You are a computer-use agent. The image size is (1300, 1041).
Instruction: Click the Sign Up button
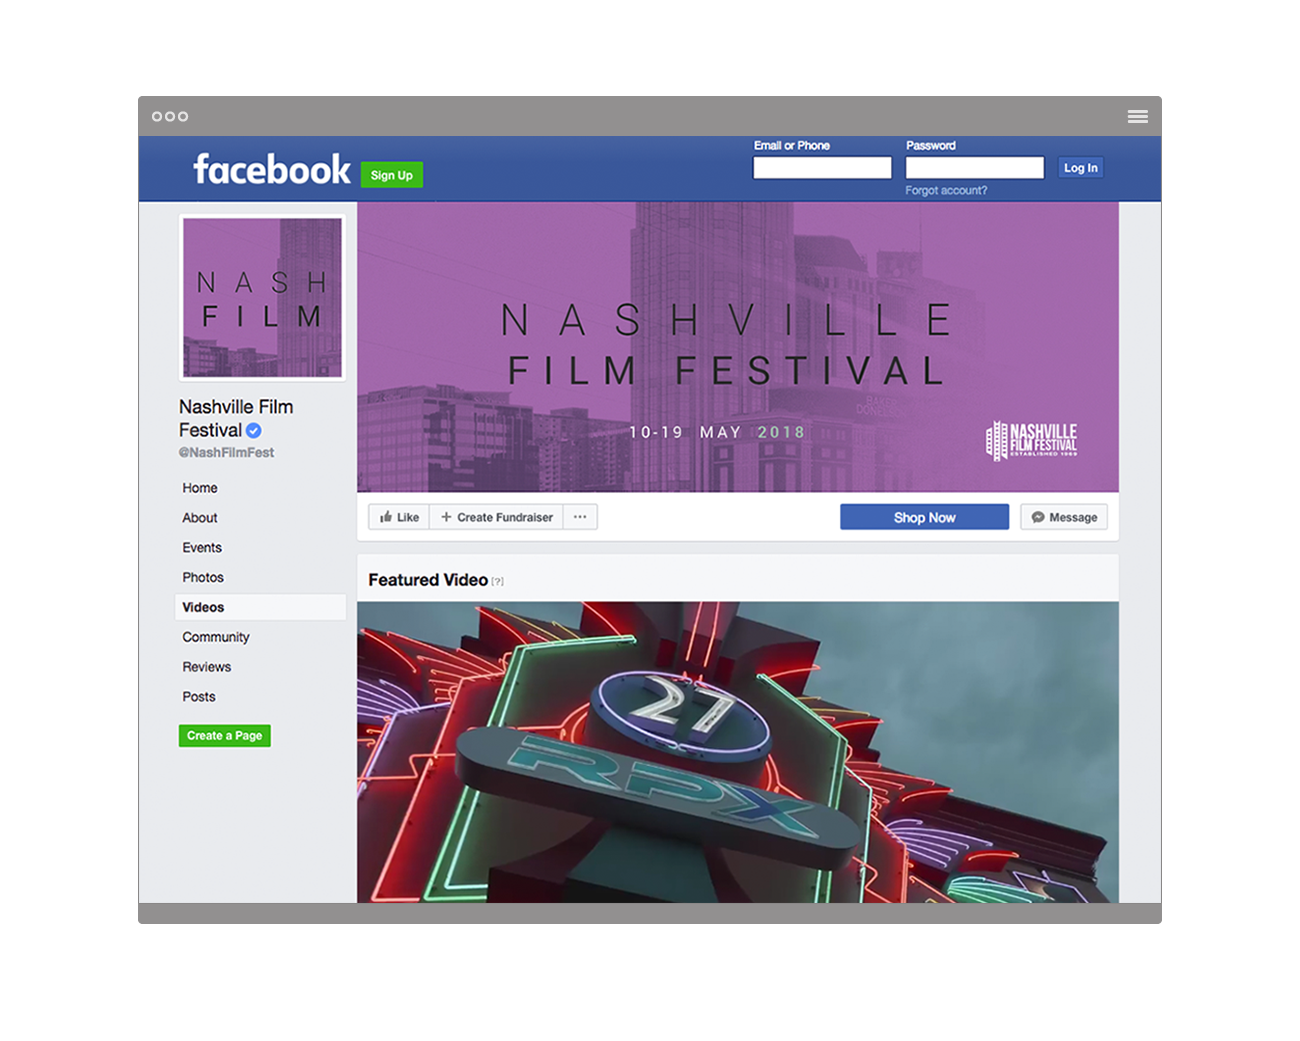pos(392,175)
